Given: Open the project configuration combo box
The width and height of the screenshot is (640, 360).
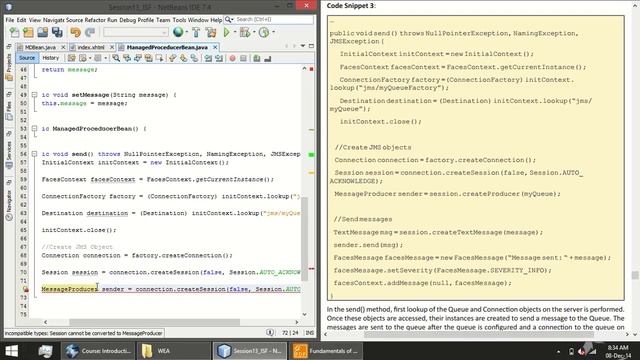Looking at the screenshot, I should (136, 32).
